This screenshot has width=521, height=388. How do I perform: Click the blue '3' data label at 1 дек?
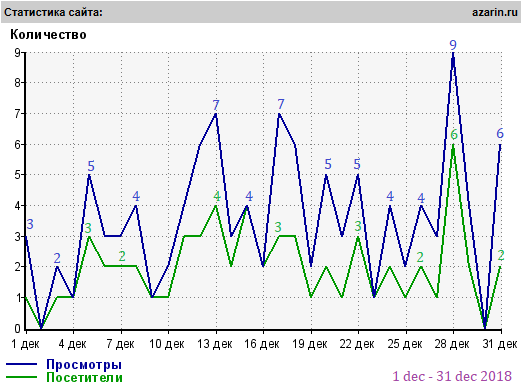(30, 224)
